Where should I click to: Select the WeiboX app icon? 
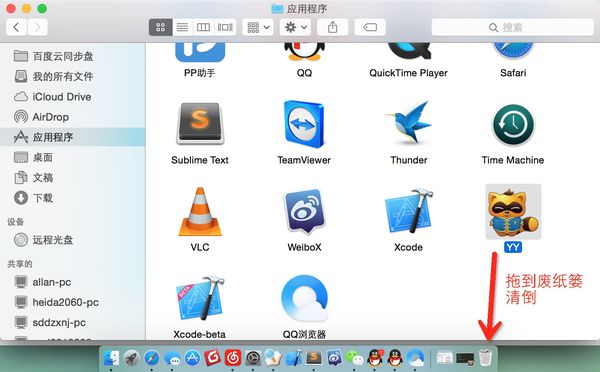click(x=304, y=211)
